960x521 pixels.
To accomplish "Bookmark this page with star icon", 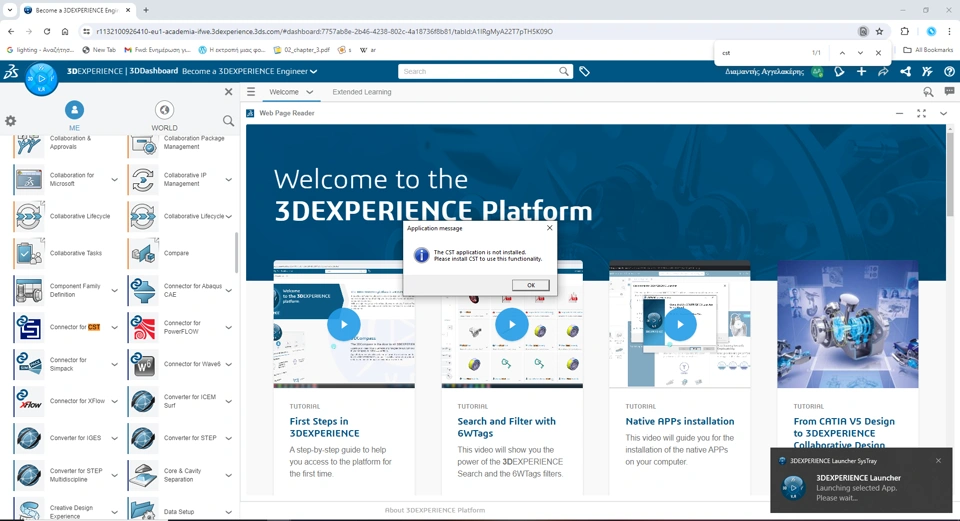I will click(x=880, y=31).
